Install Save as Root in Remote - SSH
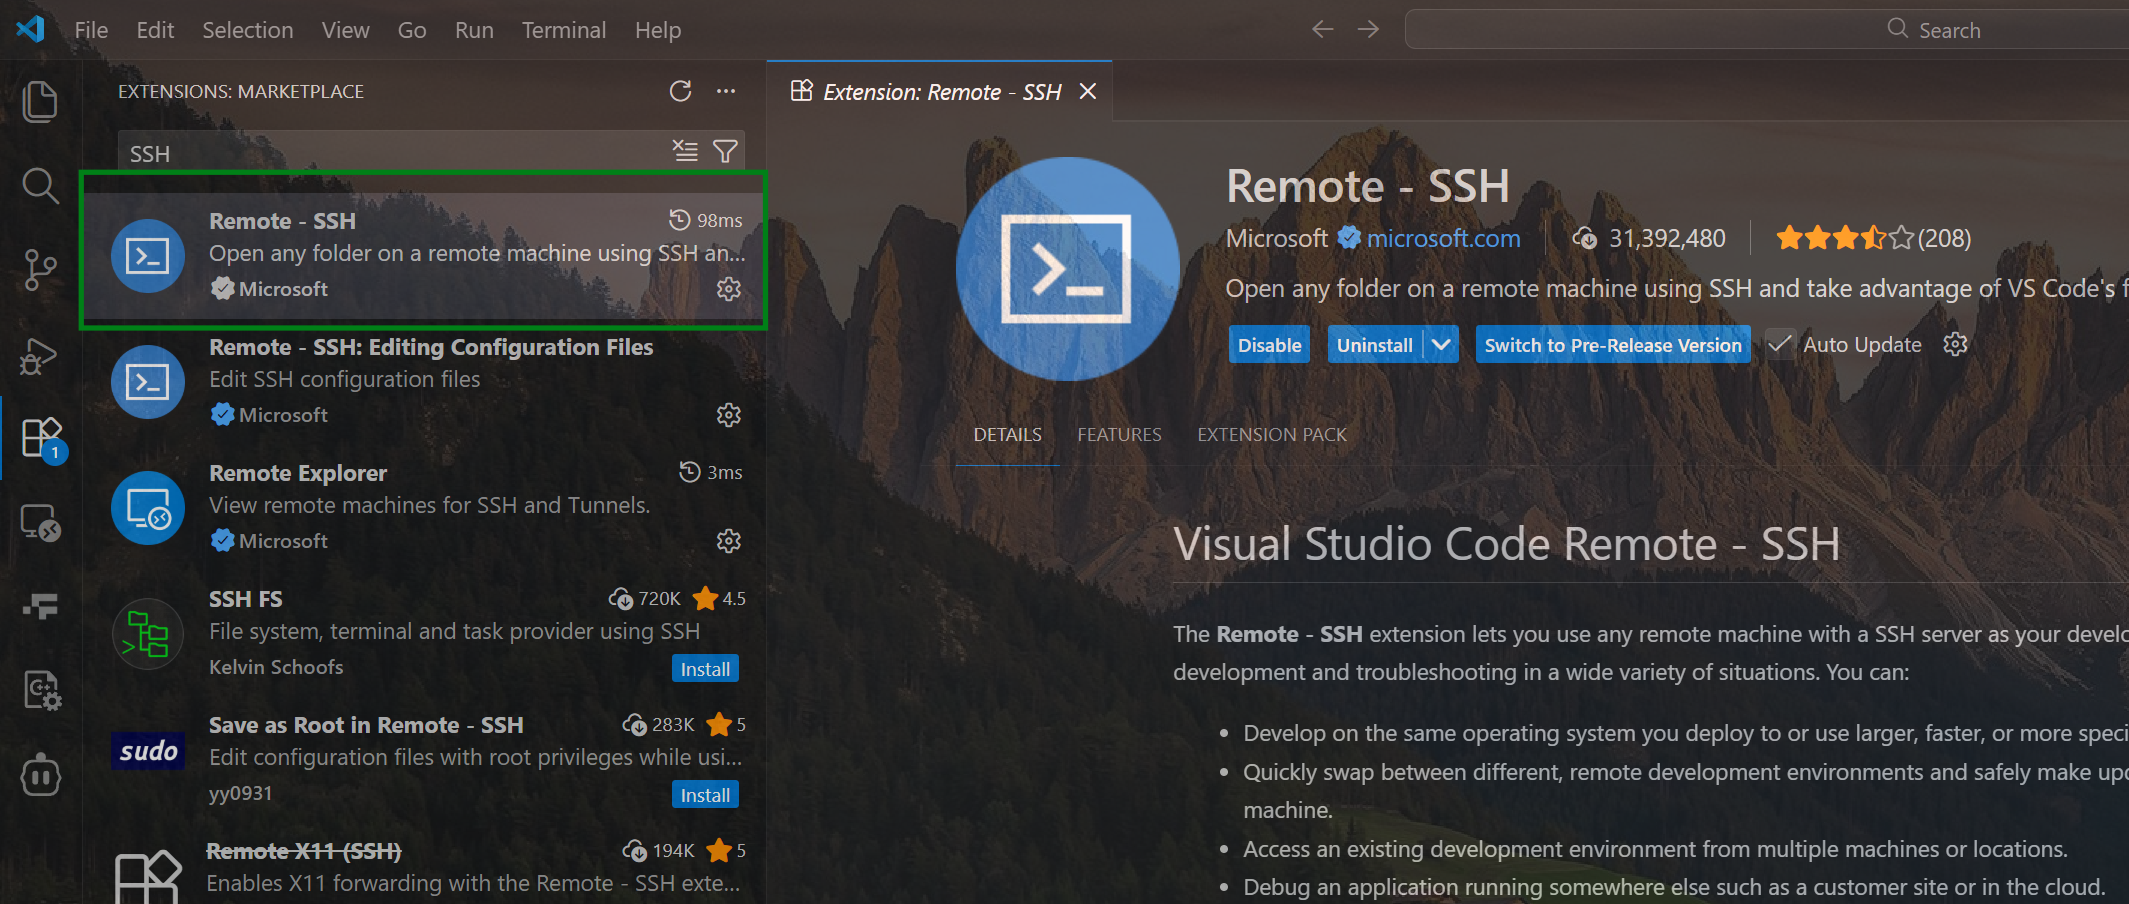 click(x=705, y=795)
